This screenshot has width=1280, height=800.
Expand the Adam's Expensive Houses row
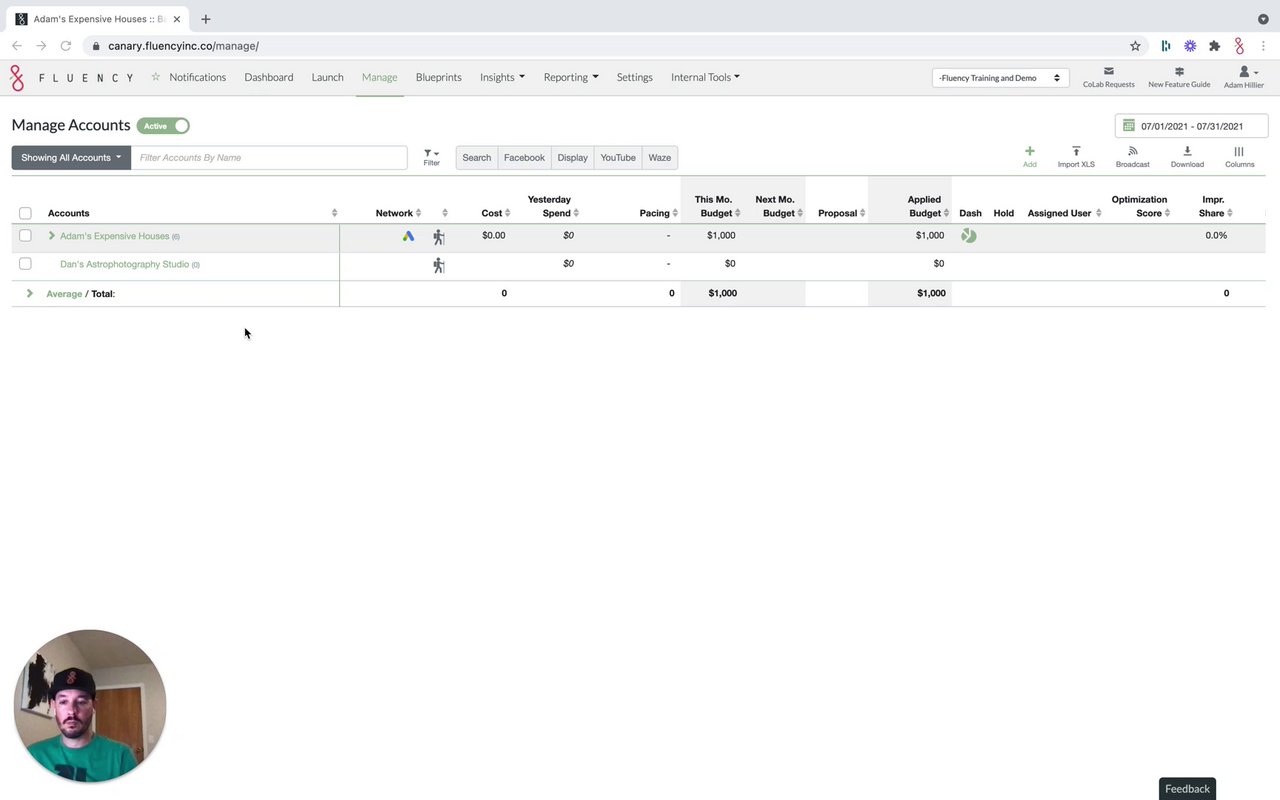coord(52,236)
